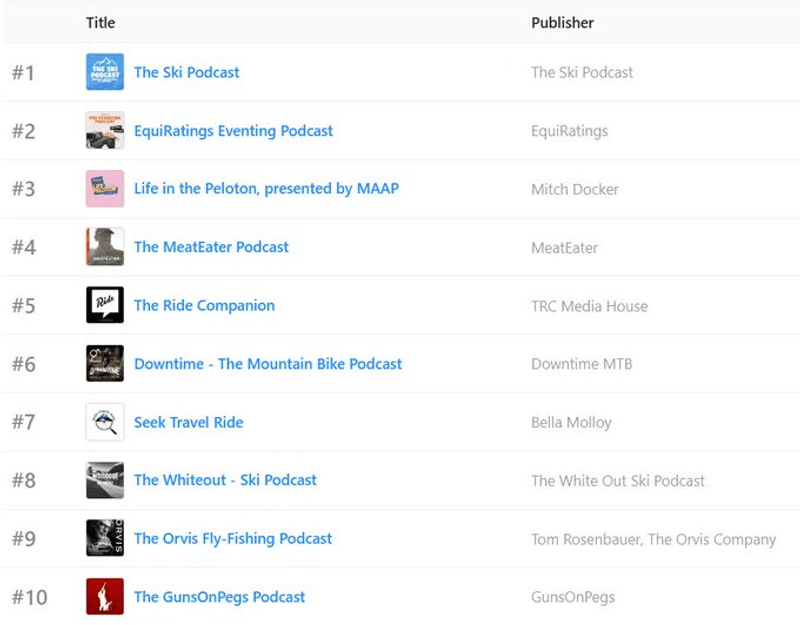This screenshot has width=800, height=625.
Task: Open The Ski Podcast title link
Action: [186, 72]
